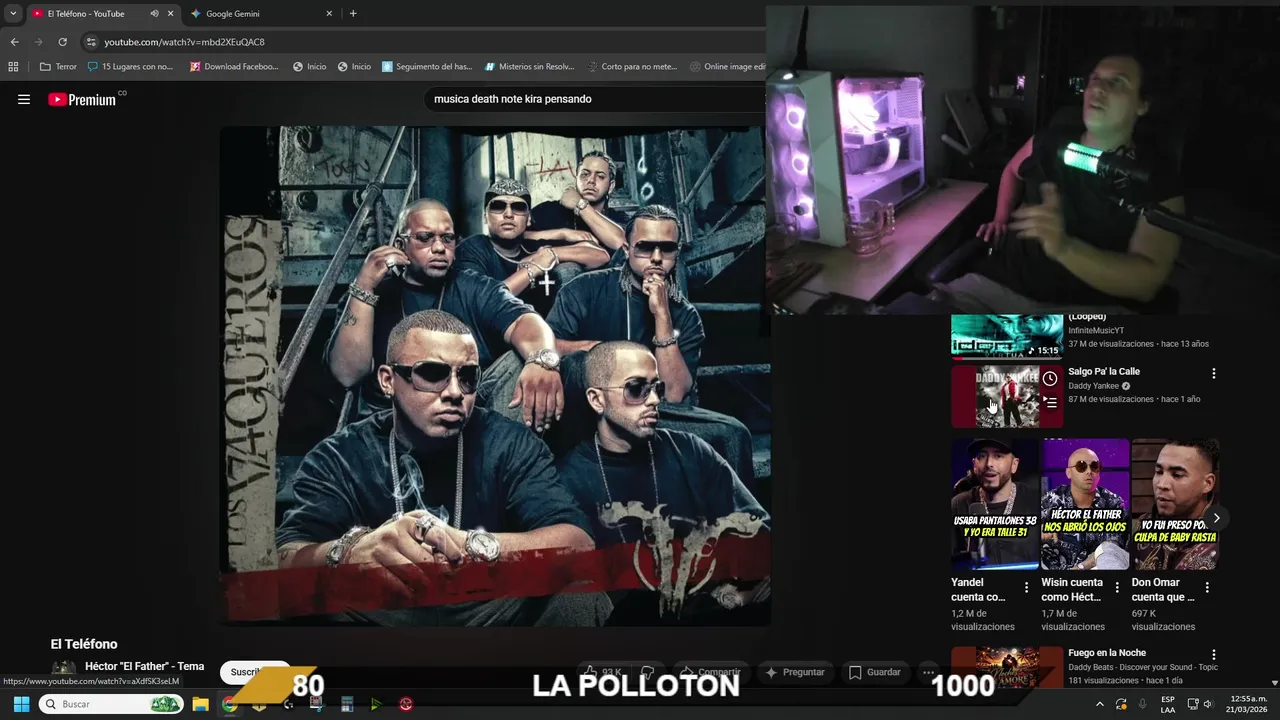Open the volume tray control

coord(1207,704)
